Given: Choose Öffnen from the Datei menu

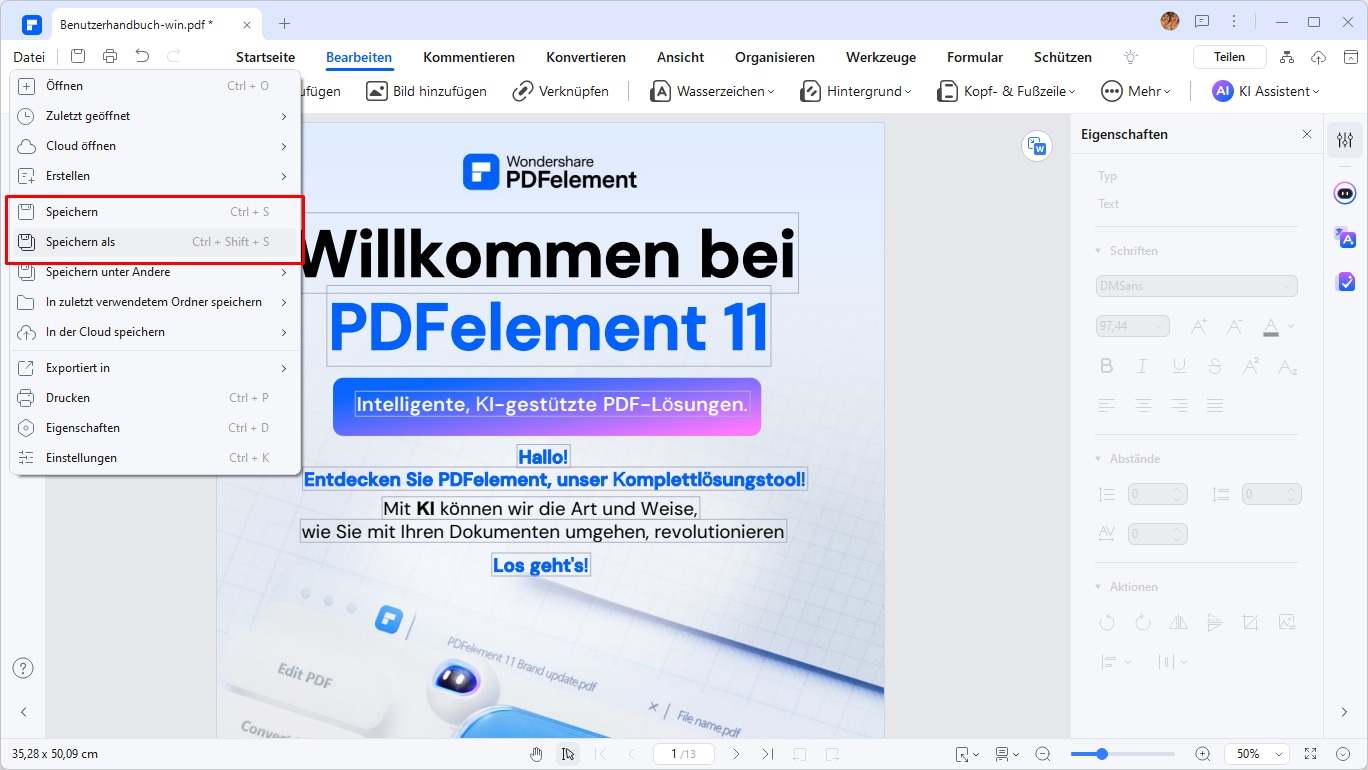Looking at the screenshot, I should pos(155,86).
